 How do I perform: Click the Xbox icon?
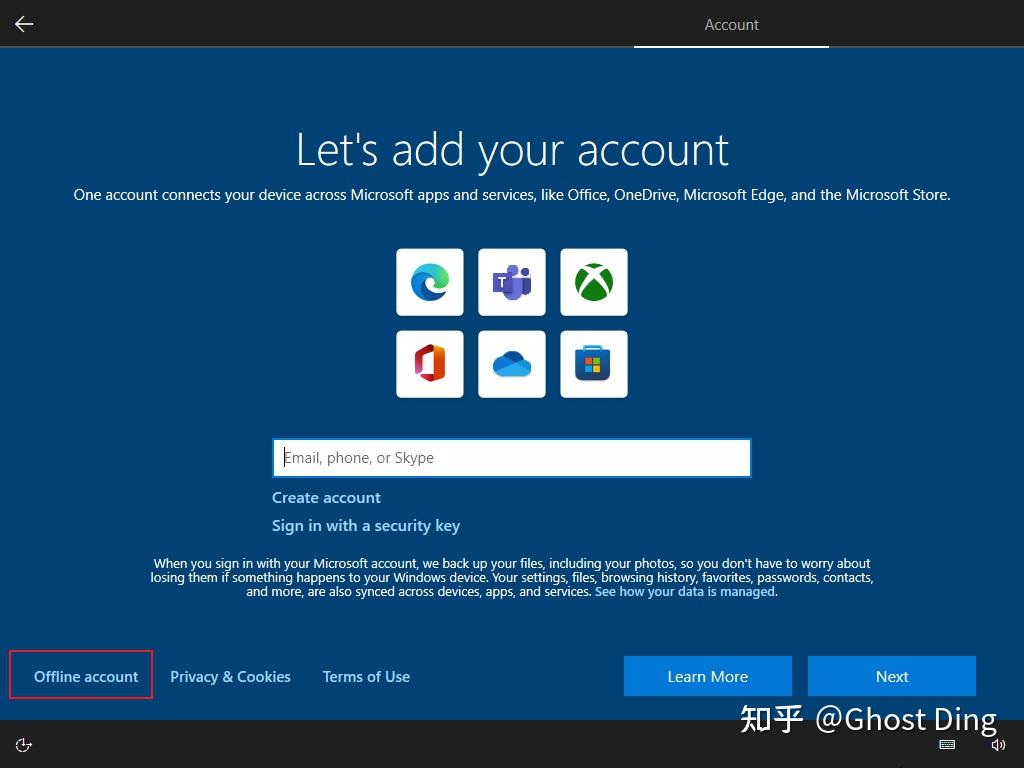593,281
